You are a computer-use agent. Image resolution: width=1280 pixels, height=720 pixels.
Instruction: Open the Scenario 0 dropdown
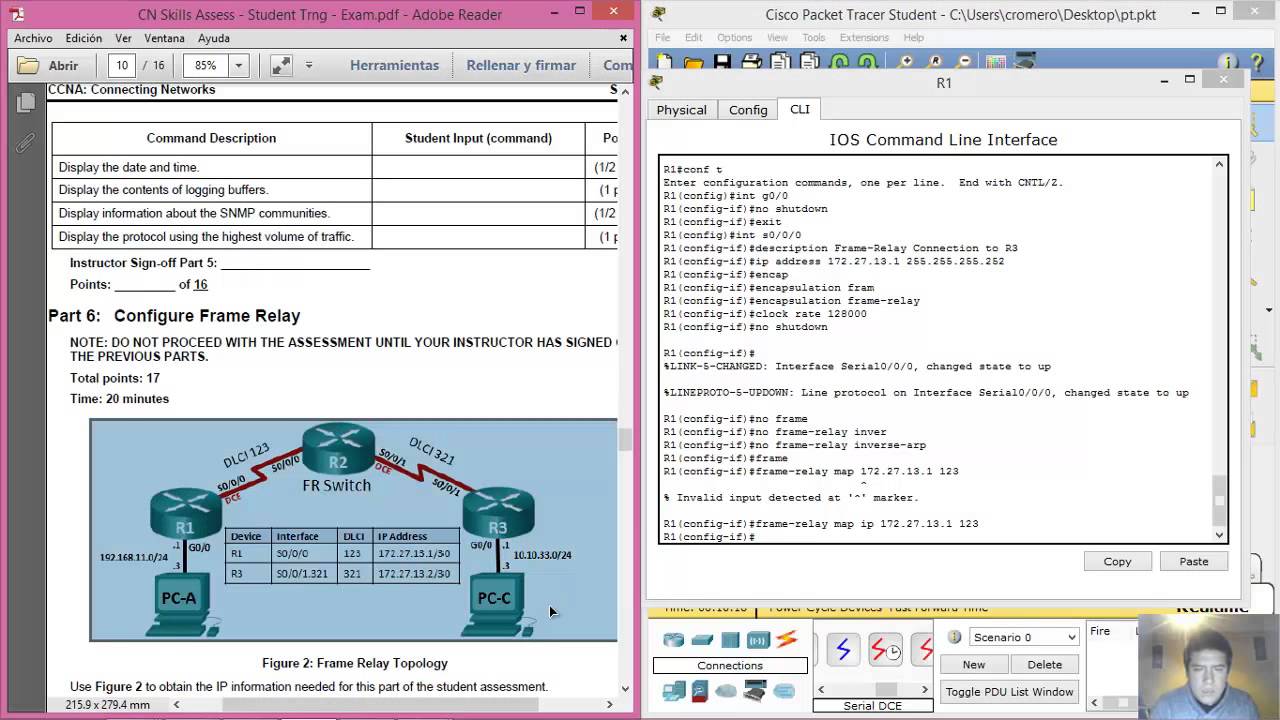1024,637
